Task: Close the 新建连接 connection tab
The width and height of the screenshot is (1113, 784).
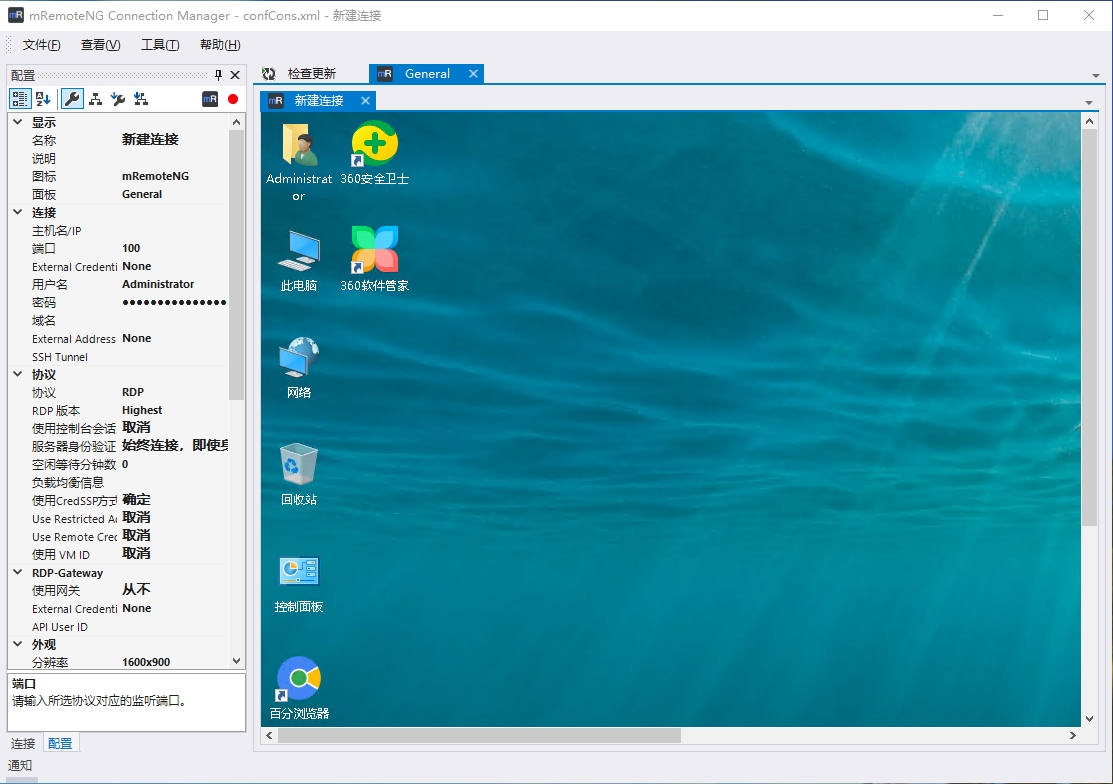Action: click(x=365, y=101)
